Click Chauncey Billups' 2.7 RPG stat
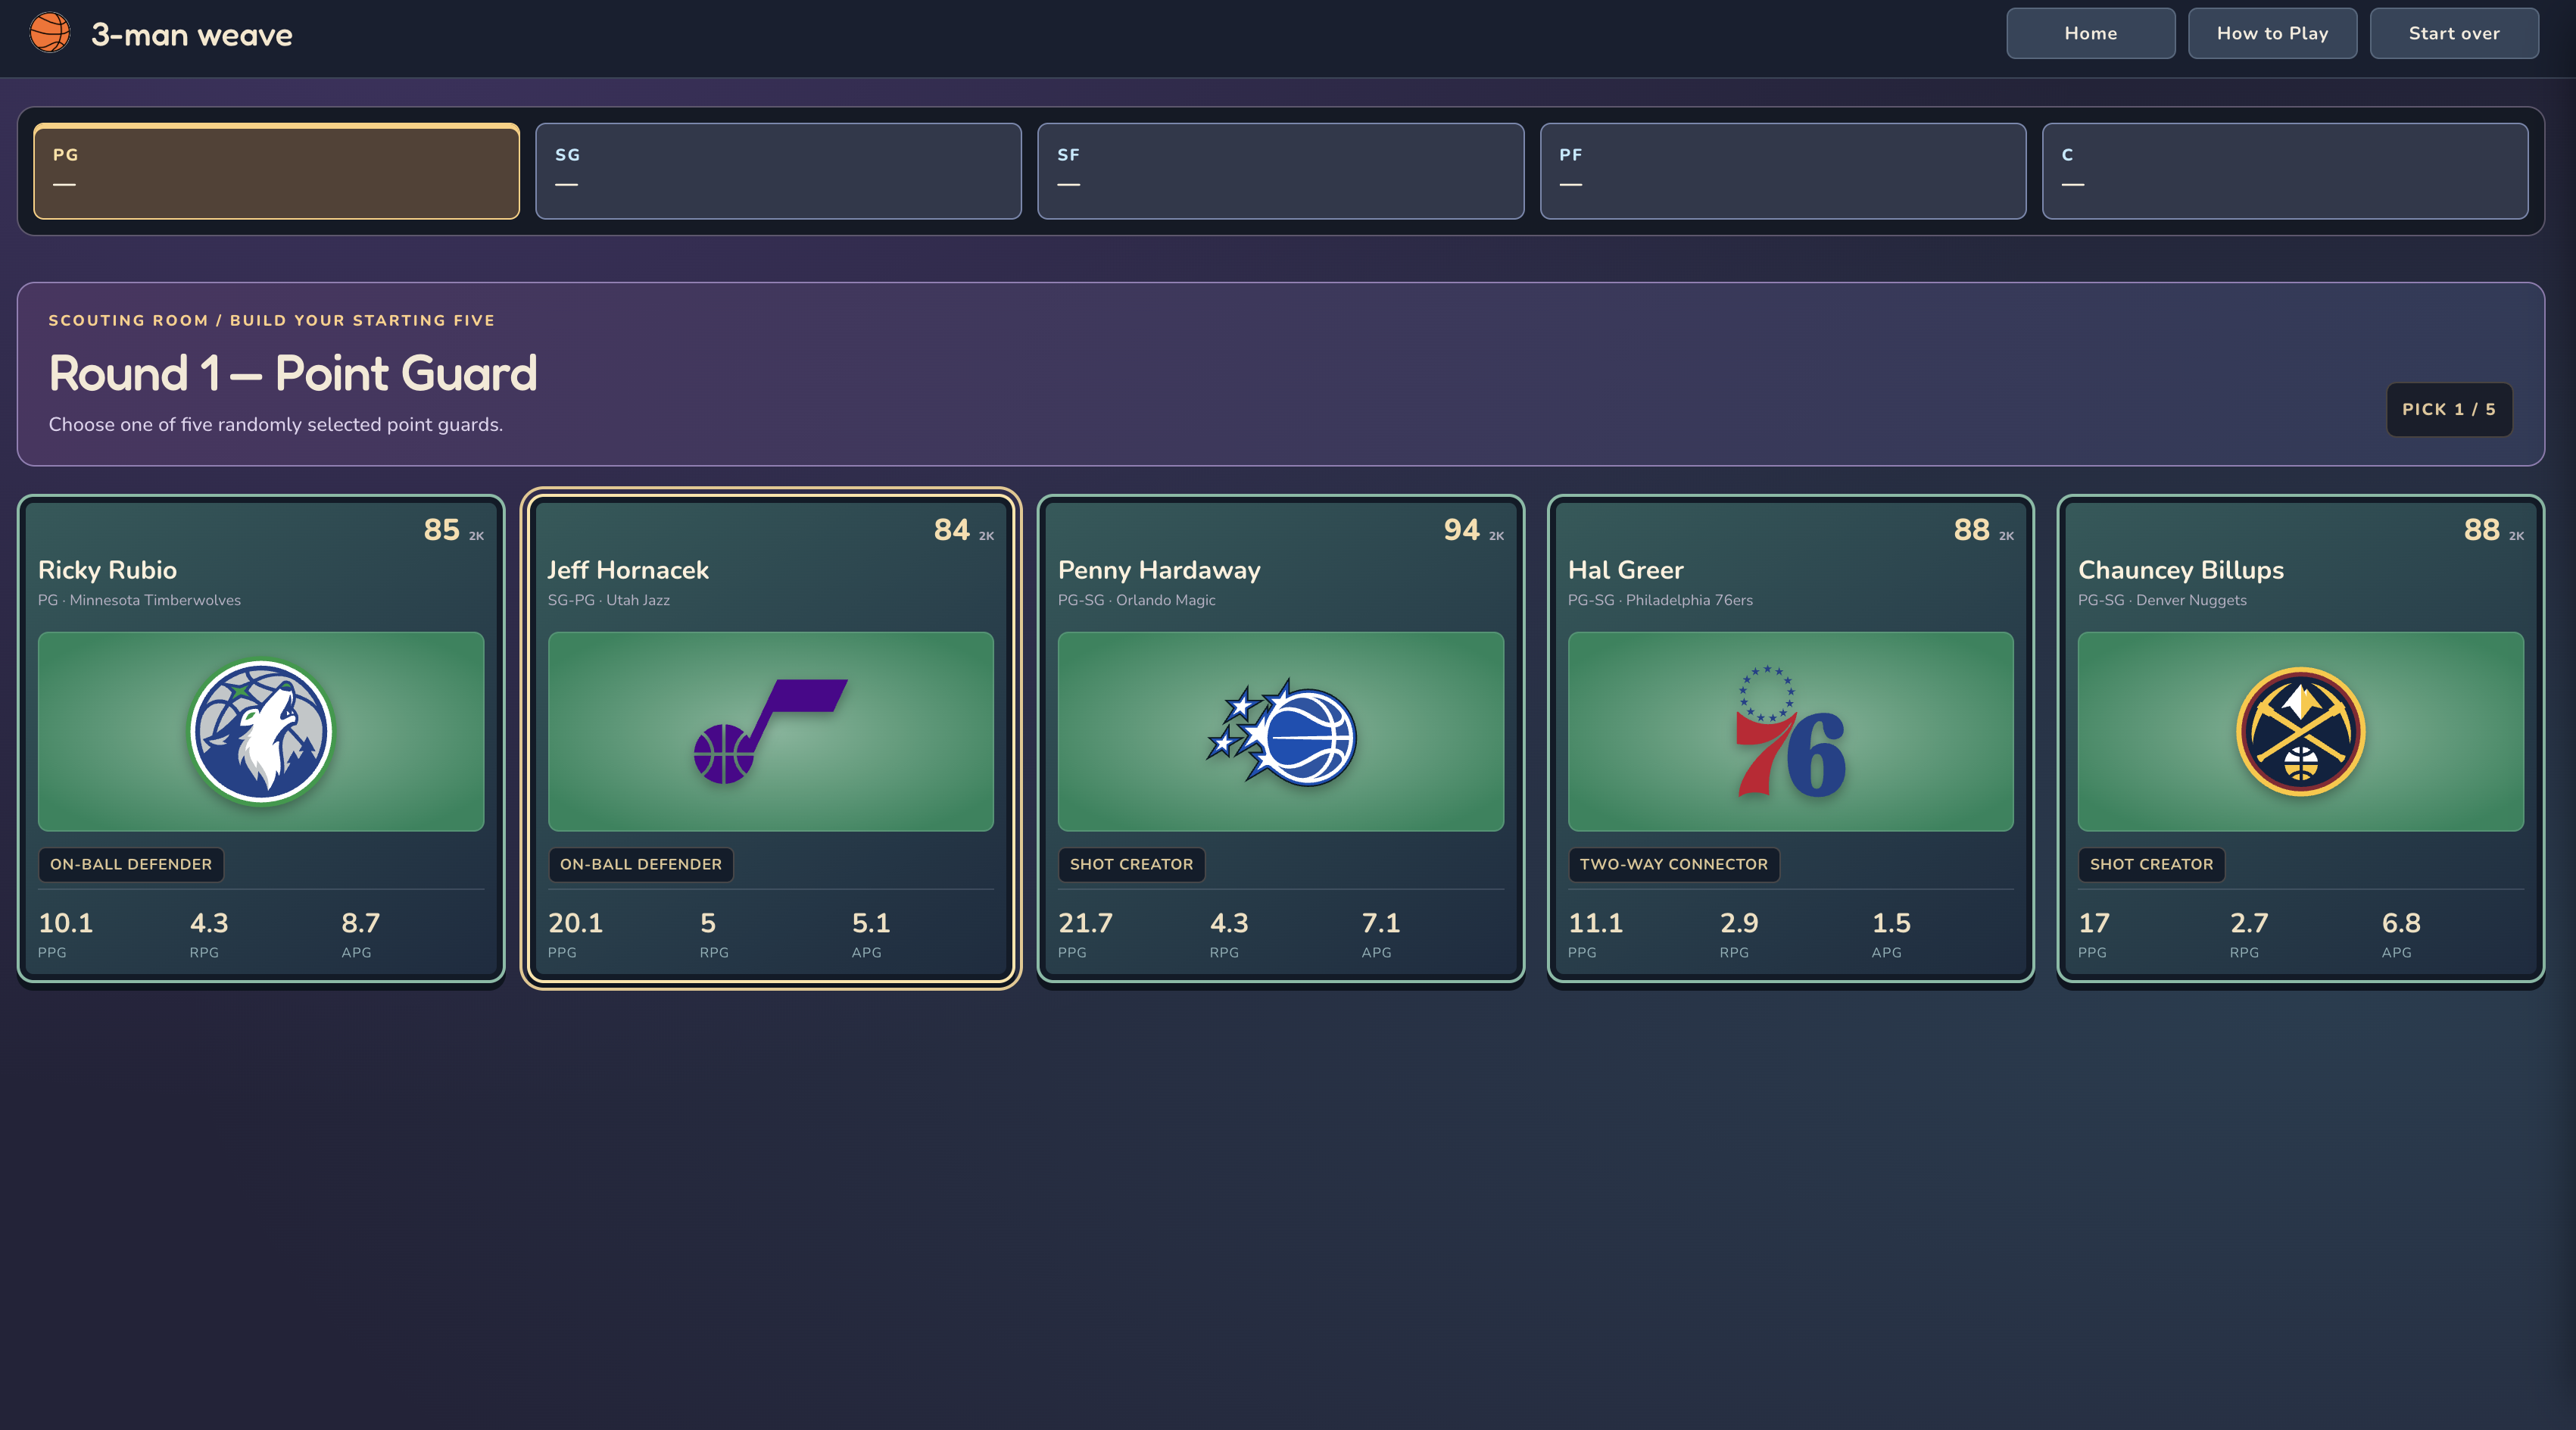The image size is (2576, 1430). tap(2249, 933)
